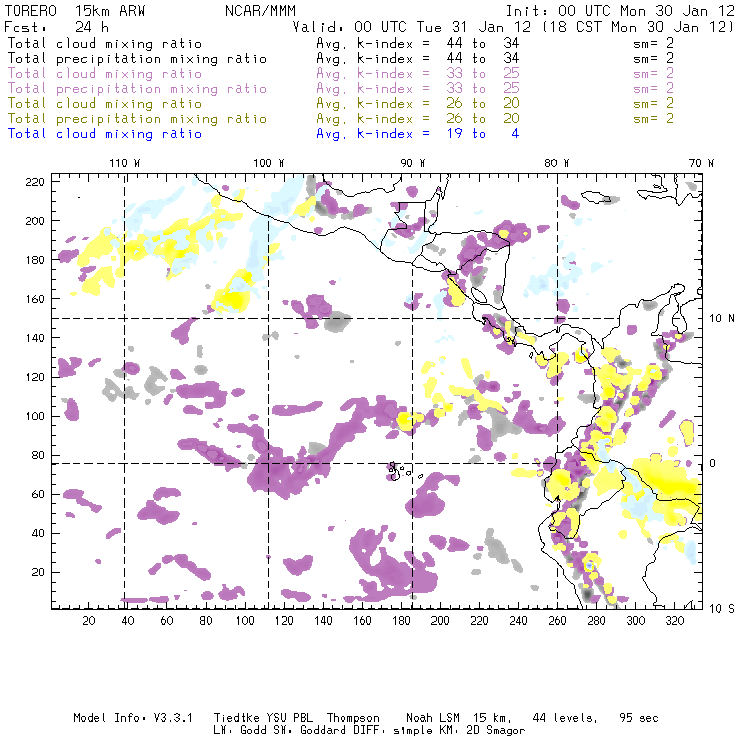
Task: Click the "NCAR/MMM" header text
Action: (x=260, y=11)
